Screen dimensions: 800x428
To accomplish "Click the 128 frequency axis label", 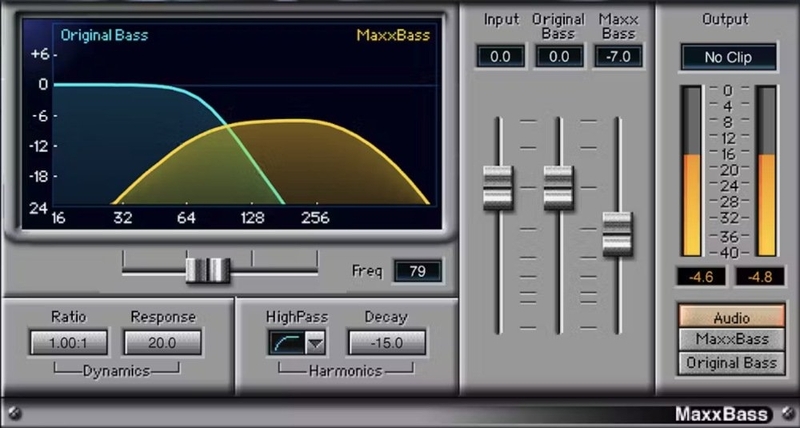I will (253, 218).
